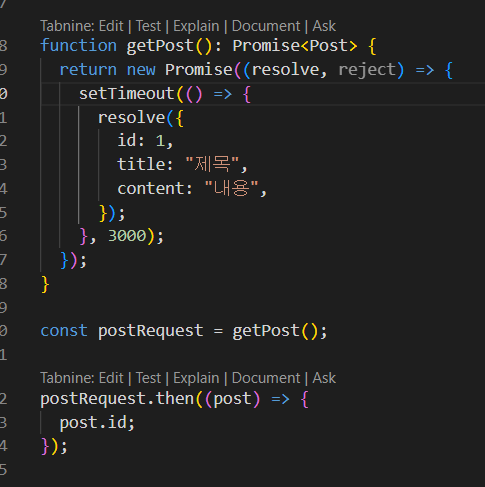This screenshot has height=487, width=485.
Task: Click the setTimeout call
Action: tap(127, 94)
